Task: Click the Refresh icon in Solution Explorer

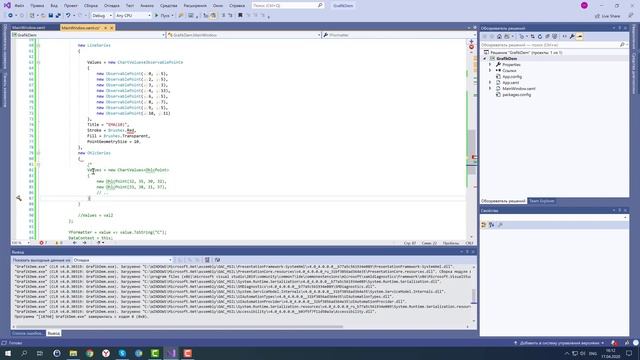Action: [x=540, y=36]
